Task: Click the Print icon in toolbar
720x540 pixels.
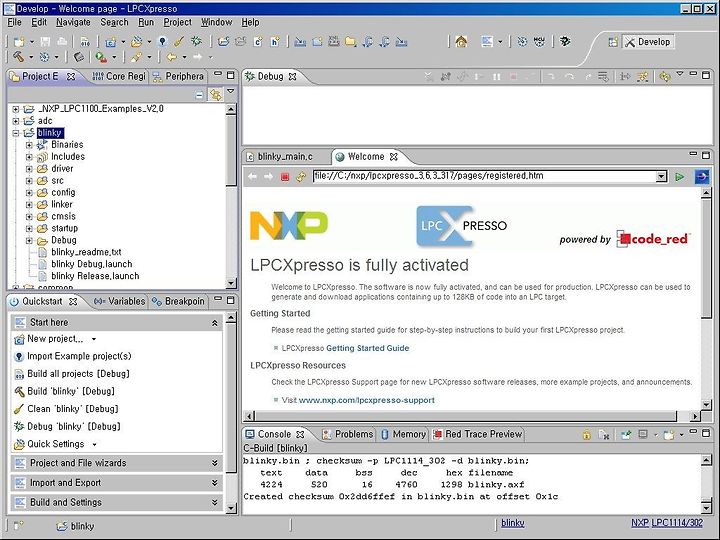Action: [x=62, y=42]
